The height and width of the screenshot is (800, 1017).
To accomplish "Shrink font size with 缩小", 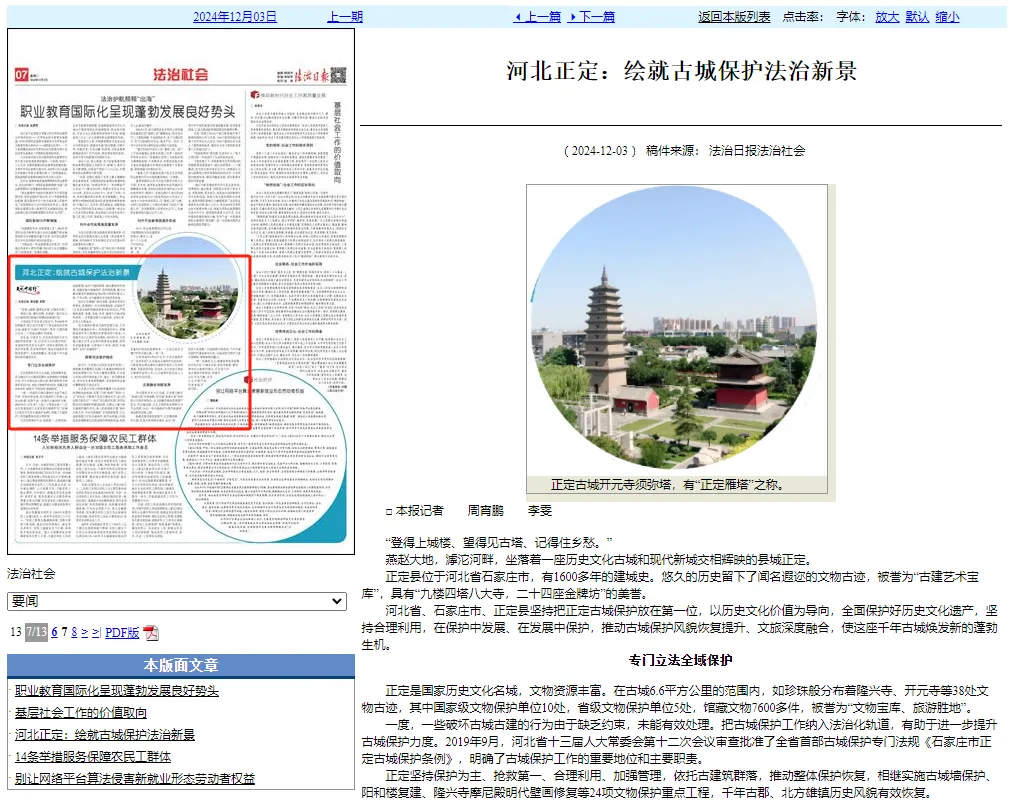I will pos(947,17).
